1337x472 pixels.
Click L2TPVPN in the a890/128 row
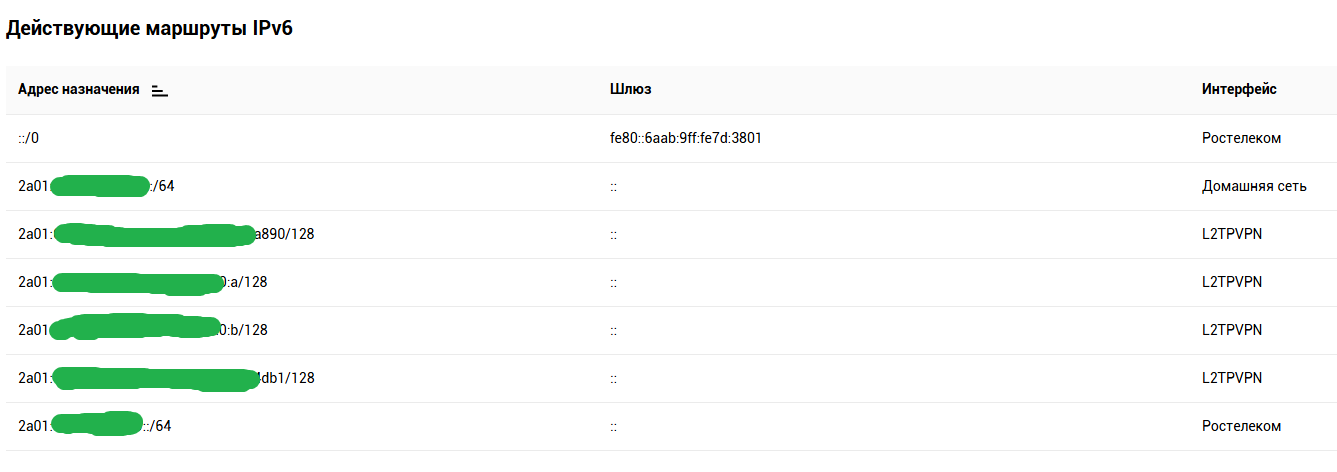point(1232,234)
